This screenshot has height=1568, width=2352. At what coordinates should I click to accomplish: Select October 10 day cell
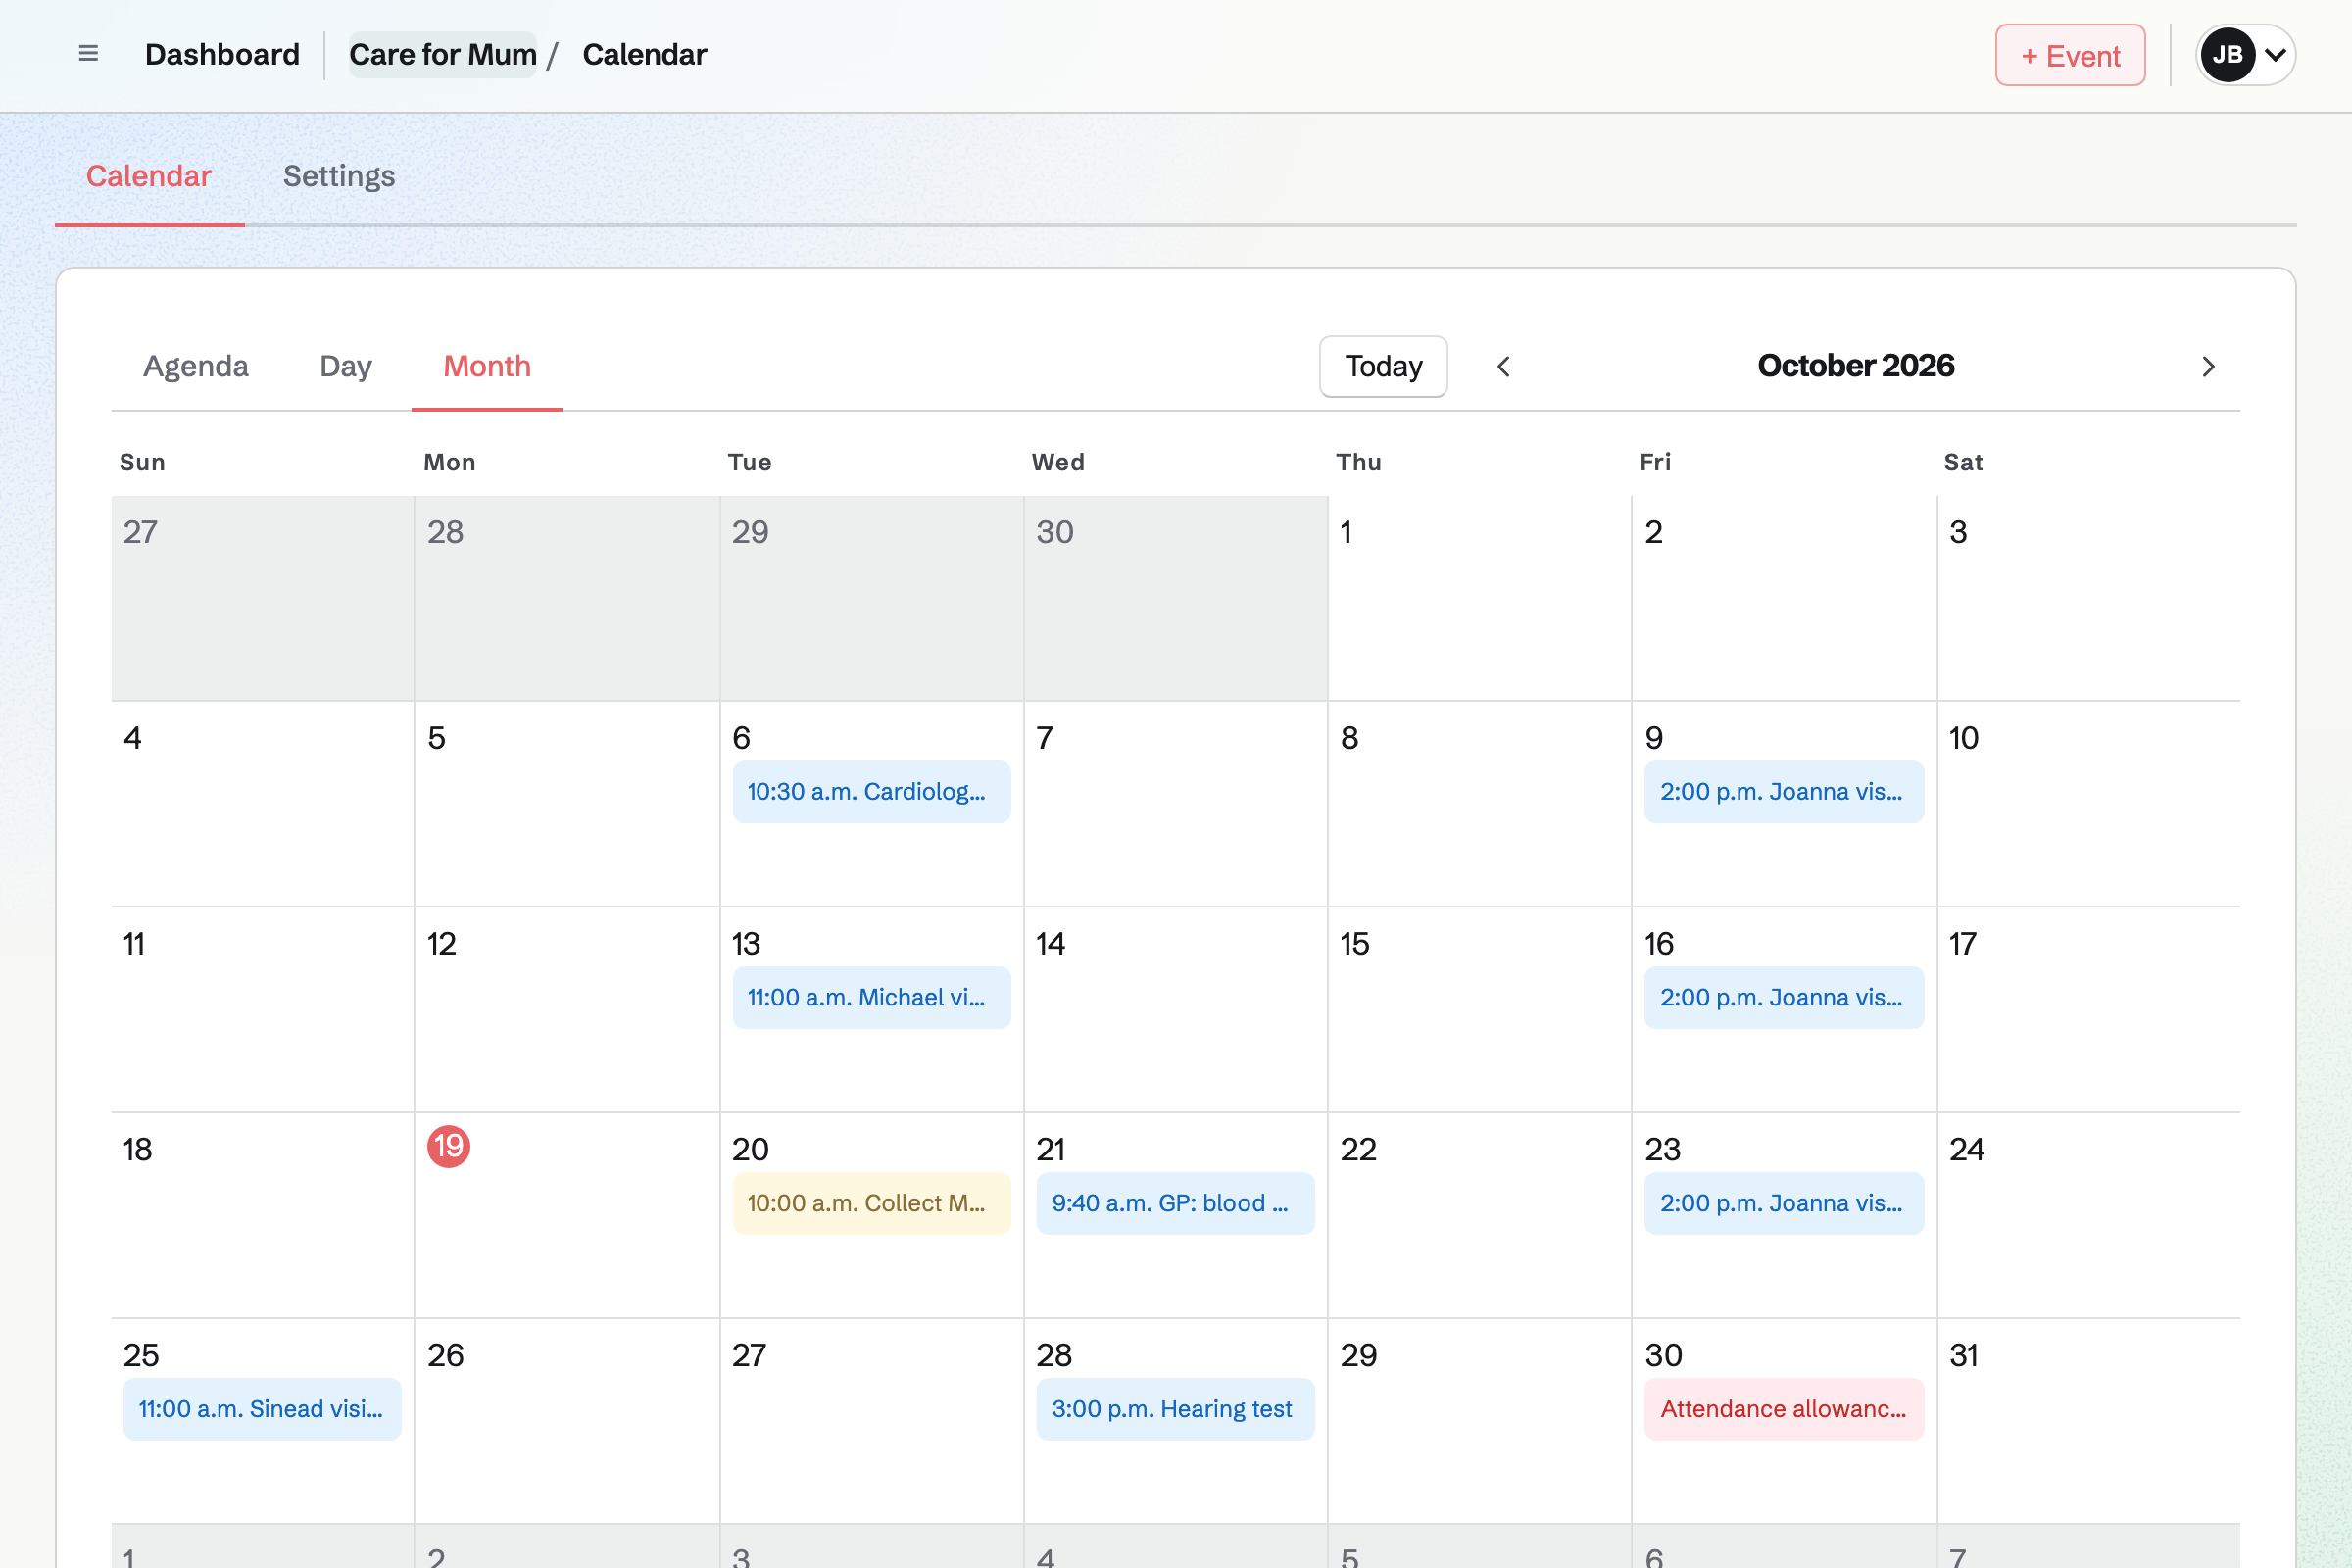click(2088, 803)
